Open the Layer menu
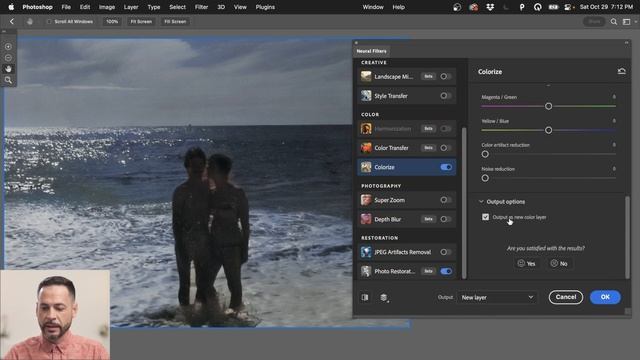Viewport: 640px width, 360px height. (x=131, y=7)
